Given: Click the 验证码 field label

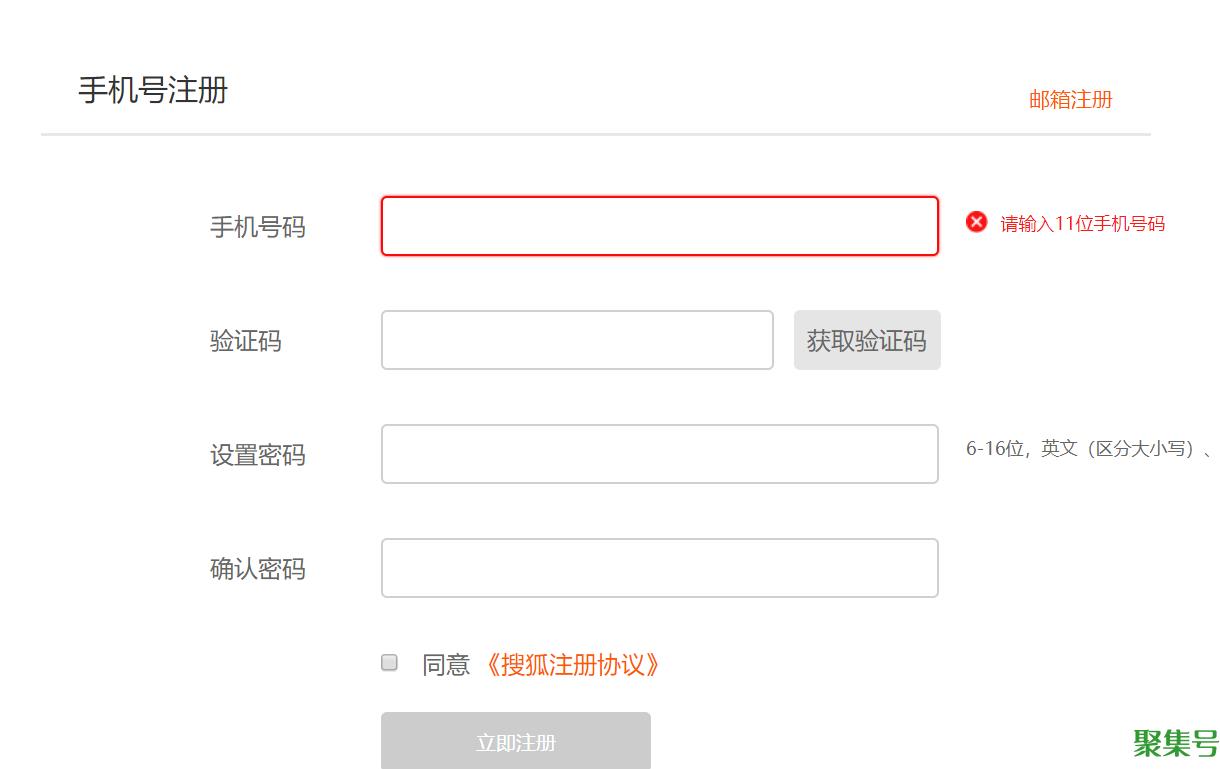Looking at the screenshot, I should (x=246, y=341).
